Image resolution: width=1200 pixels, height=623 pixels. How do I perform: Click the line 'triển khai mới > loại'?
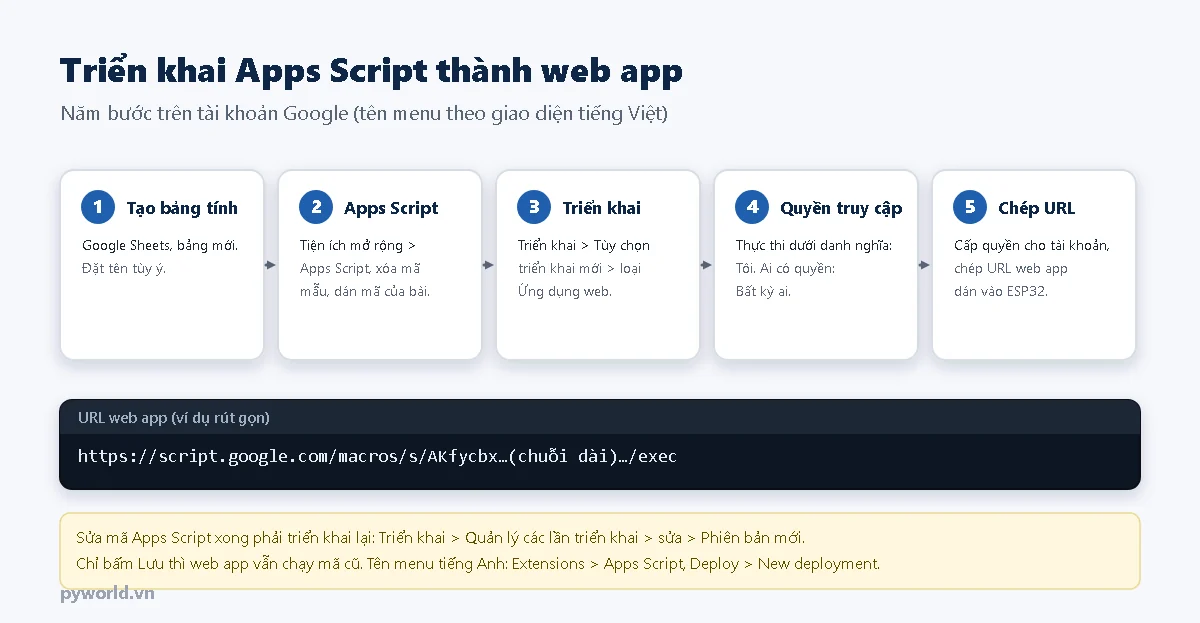[x=579, y=268]
